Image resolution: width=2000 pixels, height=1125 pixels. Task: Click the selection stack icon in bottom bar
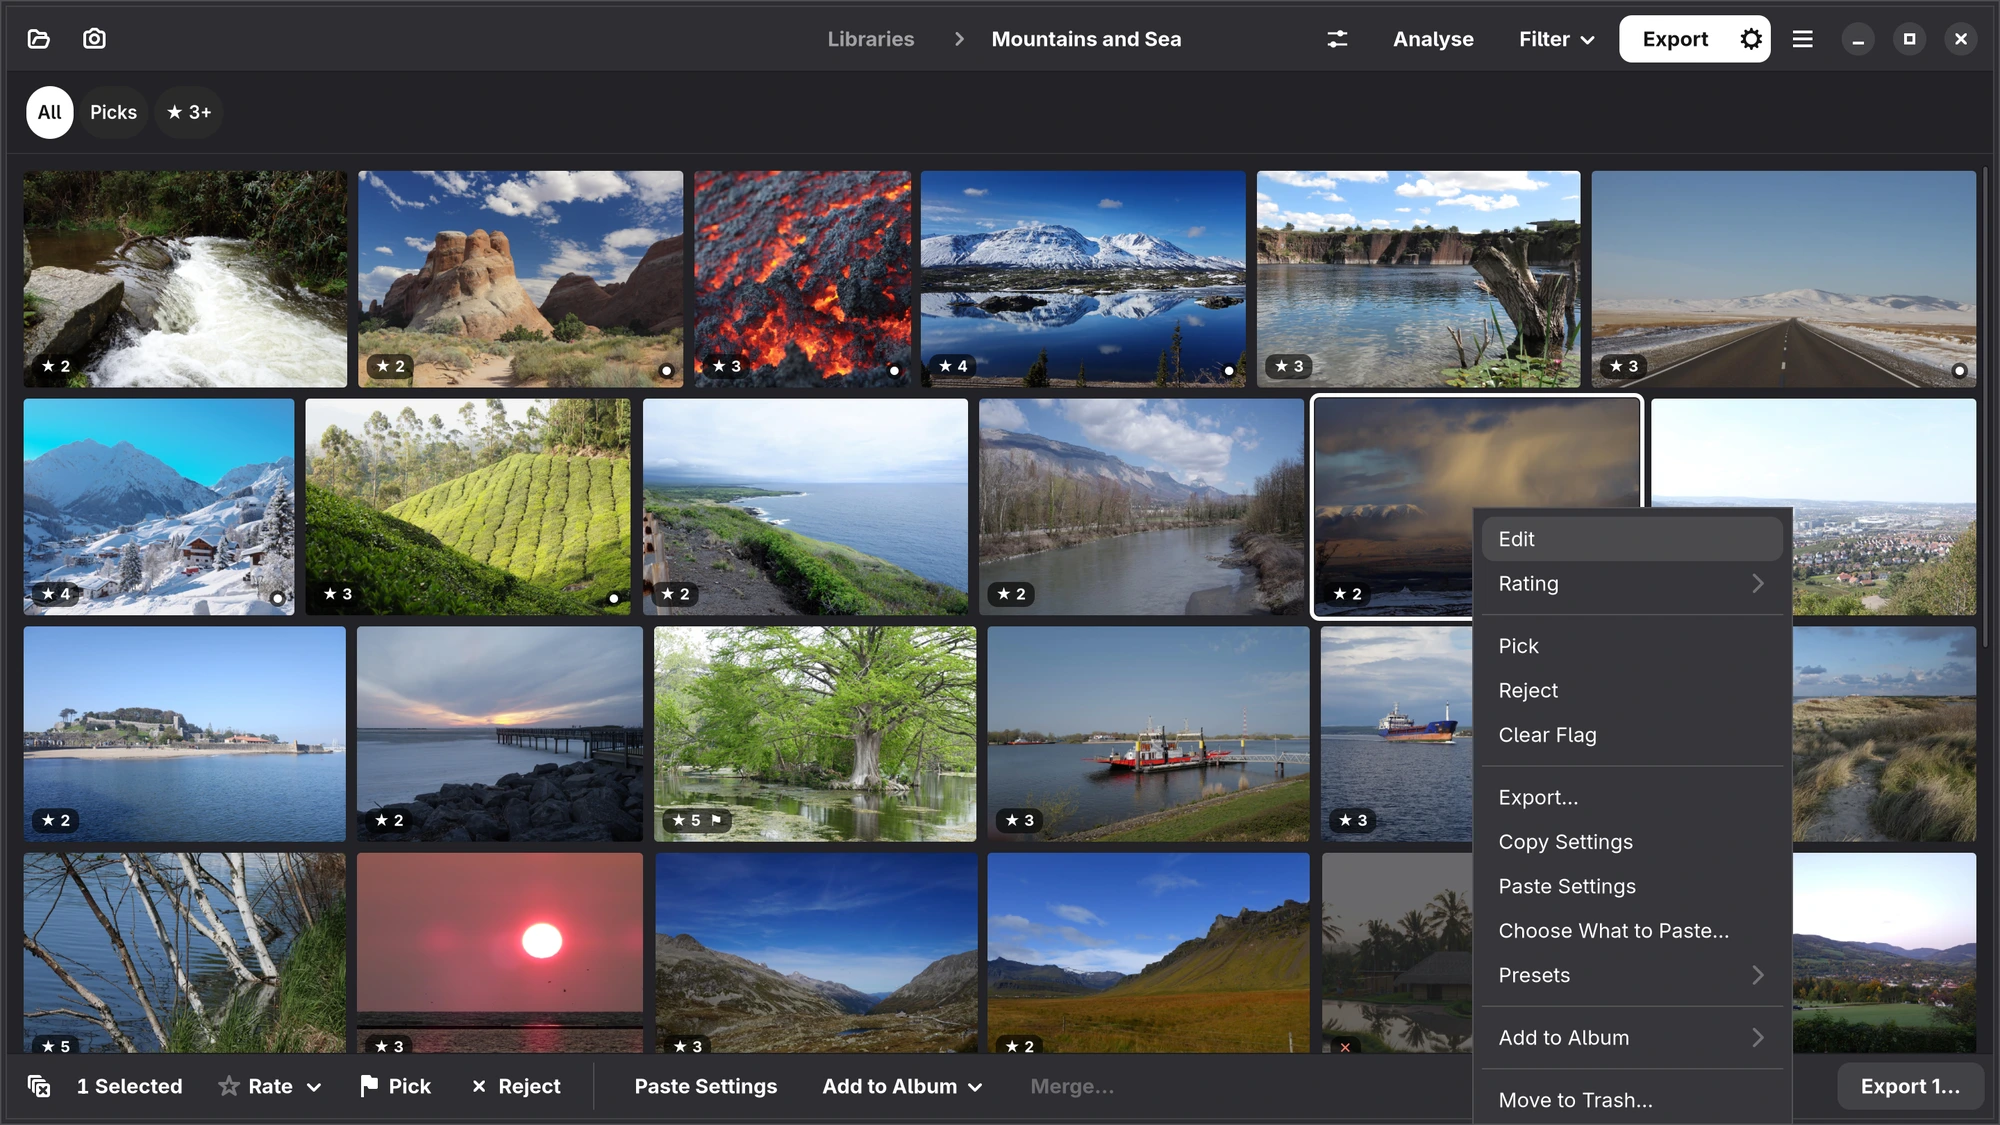point(39,1086)
